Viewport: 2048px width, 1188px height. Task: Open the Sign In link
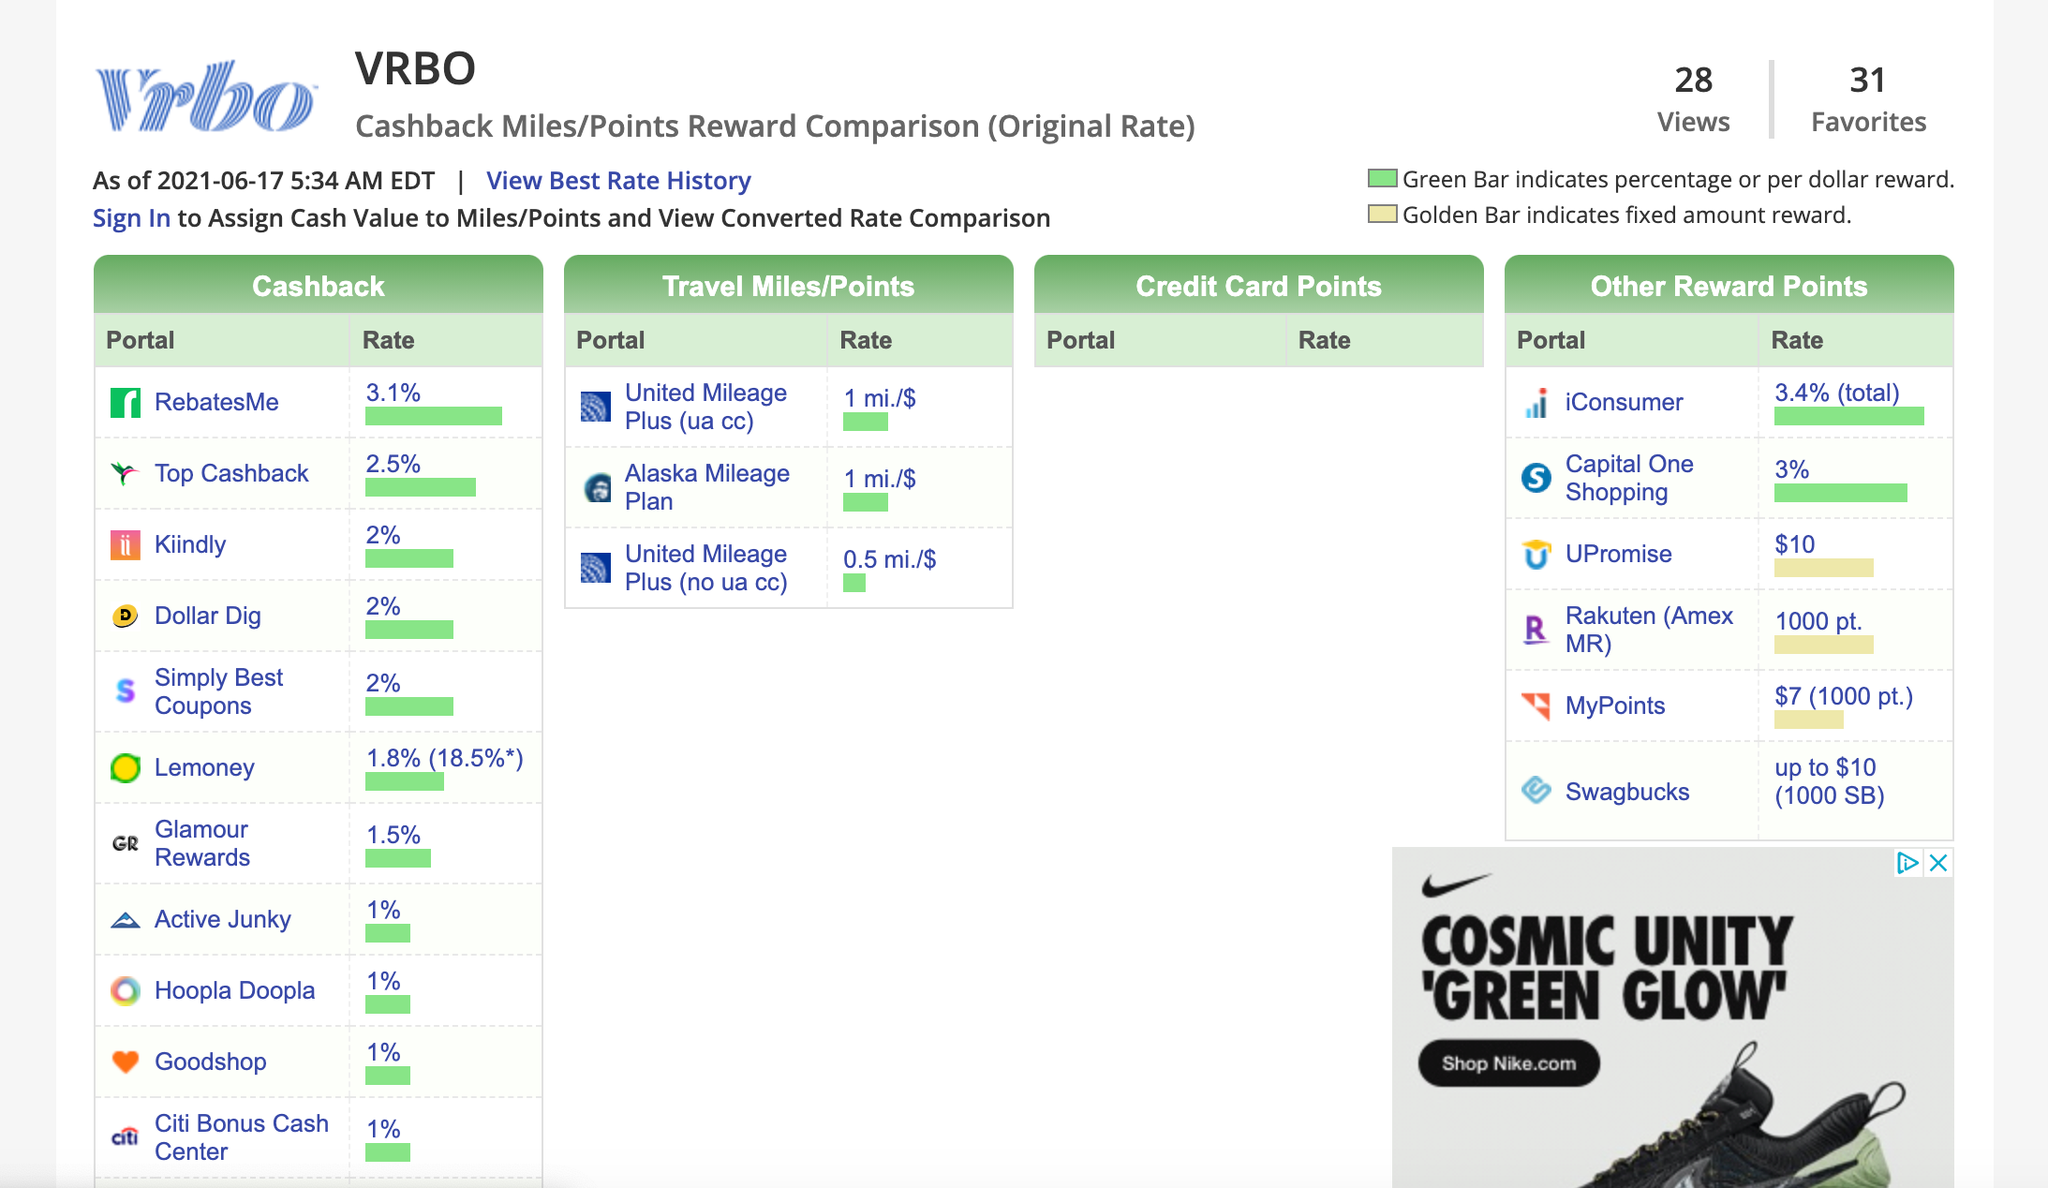130,218
